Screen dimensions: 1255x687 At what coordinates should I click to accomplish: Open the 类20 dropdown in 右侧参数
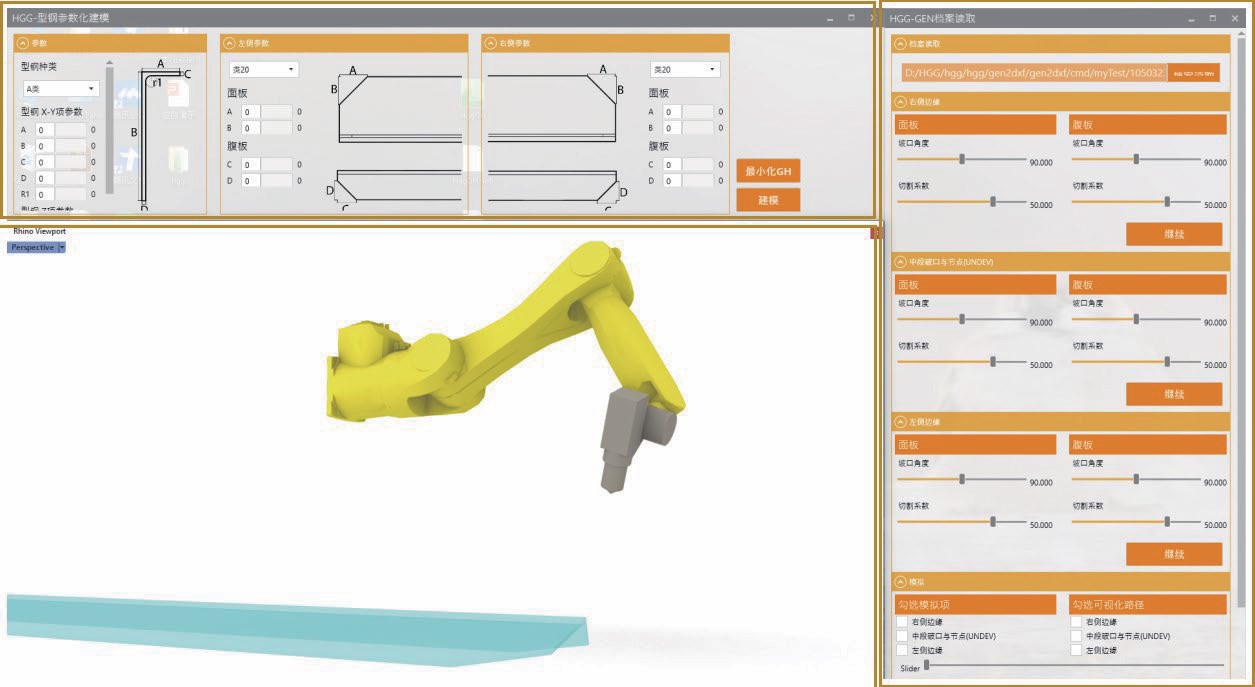pyautogui.click(x=684, y=70)
